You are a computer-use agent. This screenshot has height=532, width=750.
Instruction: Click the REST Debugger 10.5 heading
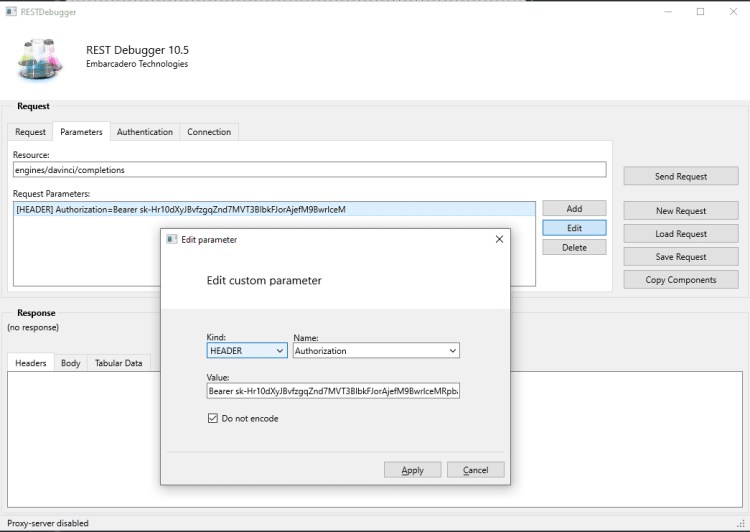click(x=137, y=50)
